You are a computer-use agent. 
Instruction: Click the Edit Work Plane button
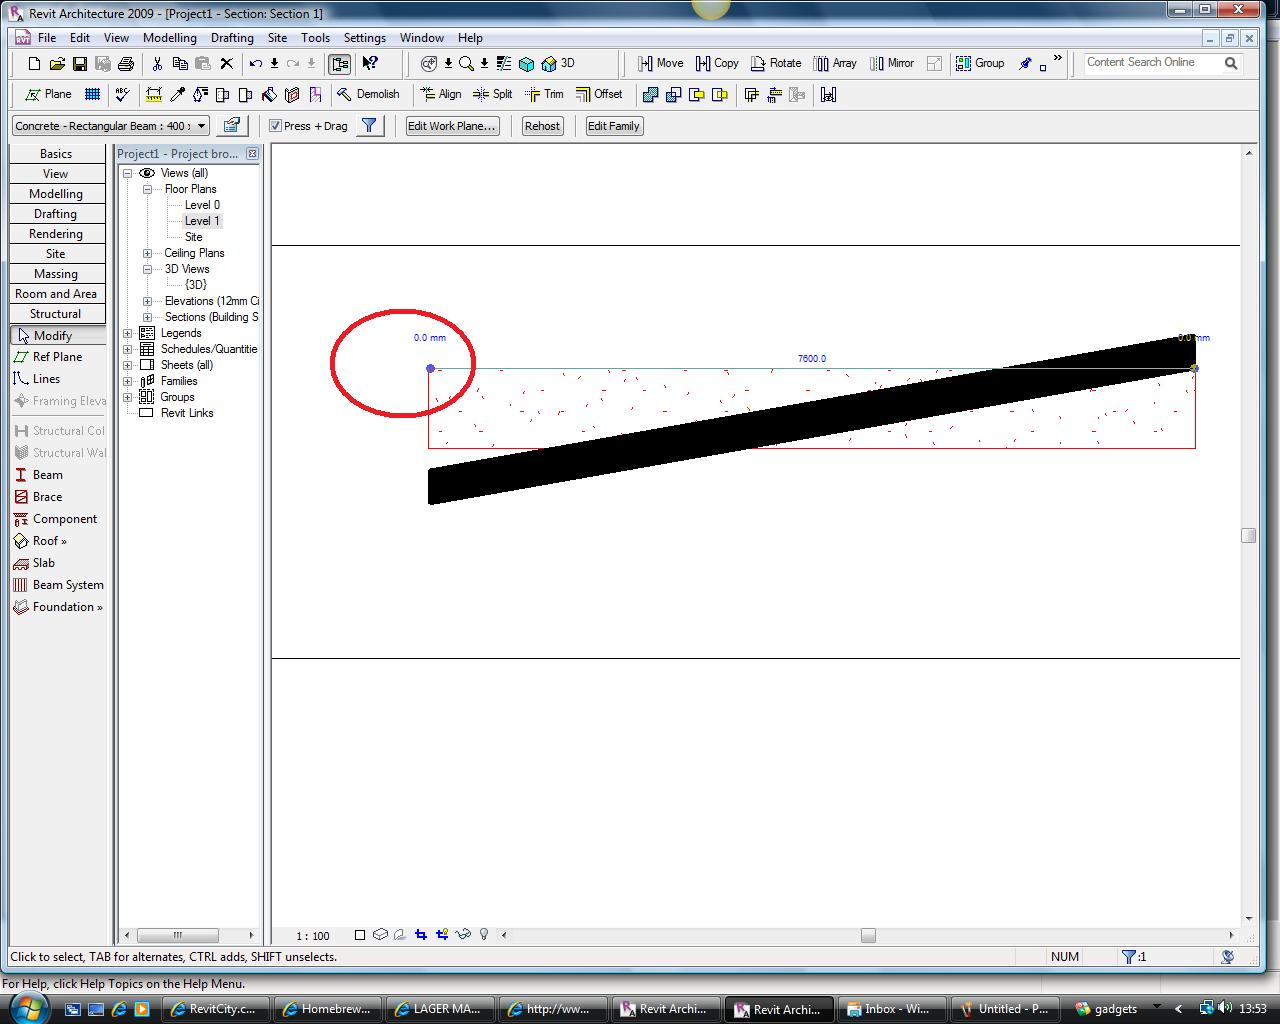pos(452,126)
